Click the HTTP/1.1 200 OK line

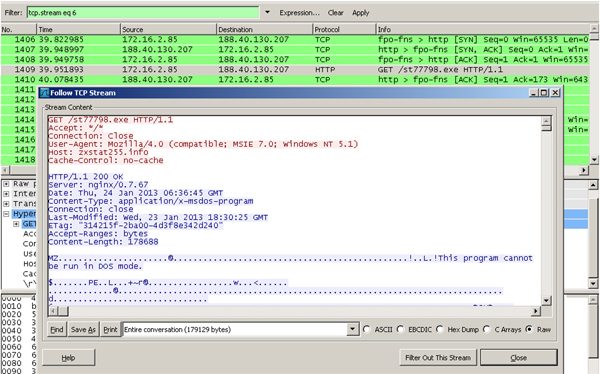[86, 177]
